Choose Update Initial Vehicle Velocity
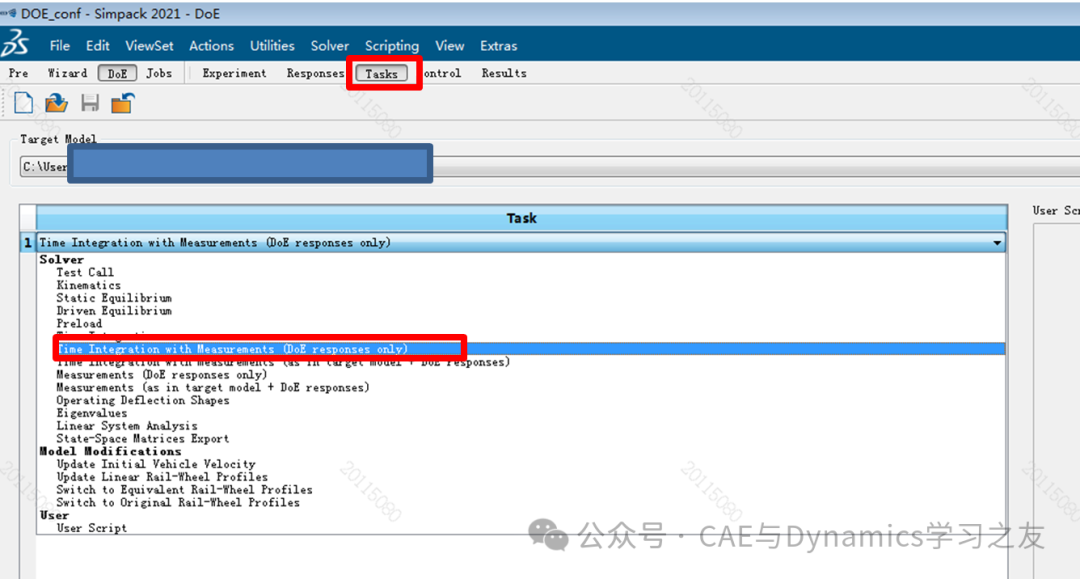Viewport: 1080px width, 579px height. click(x=156, y=464)
